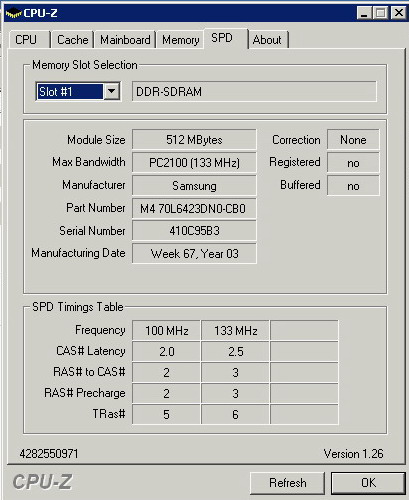
Task: Go to the Mainboard tab
Action: click(125, 40)
